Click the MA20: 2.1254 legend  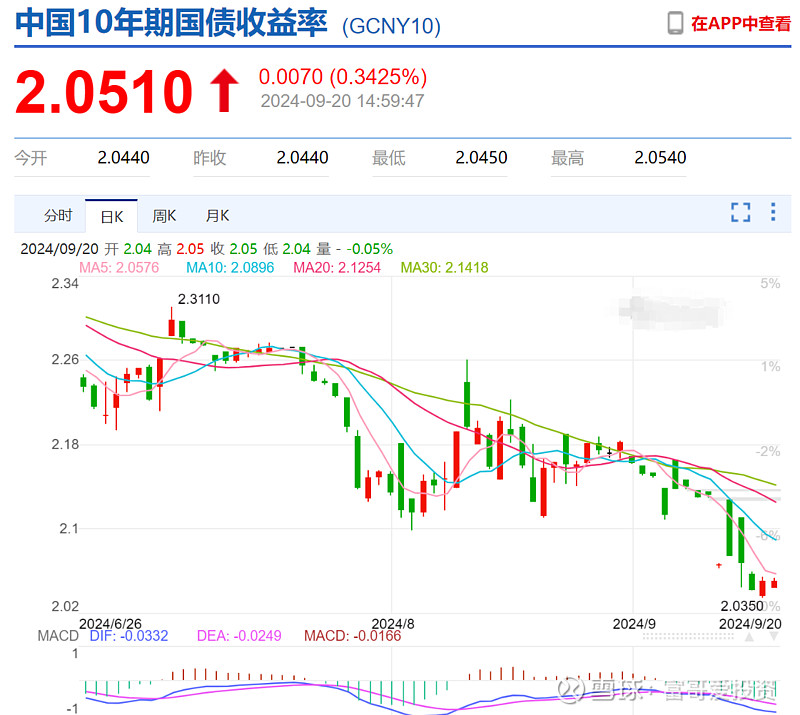pyautogui.click(x=337, y=267)
